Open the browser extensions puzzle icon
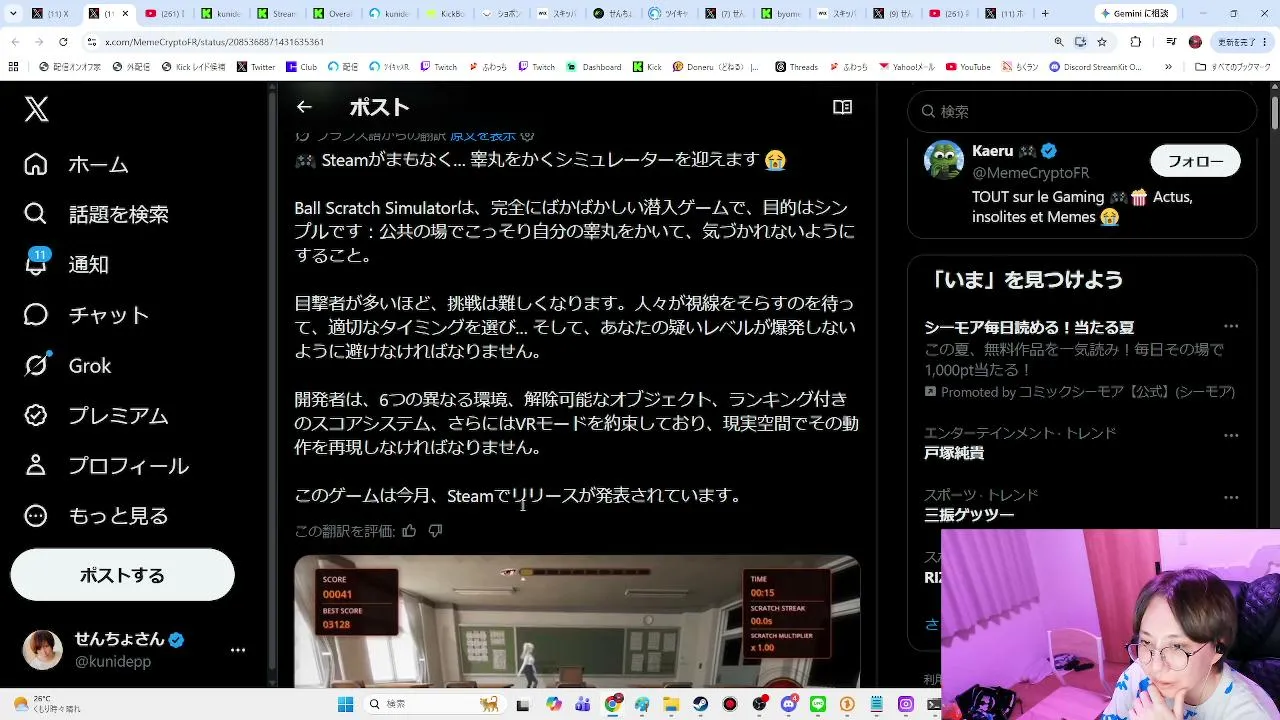The image size is (1280, 720). (x=1136, y=42)
